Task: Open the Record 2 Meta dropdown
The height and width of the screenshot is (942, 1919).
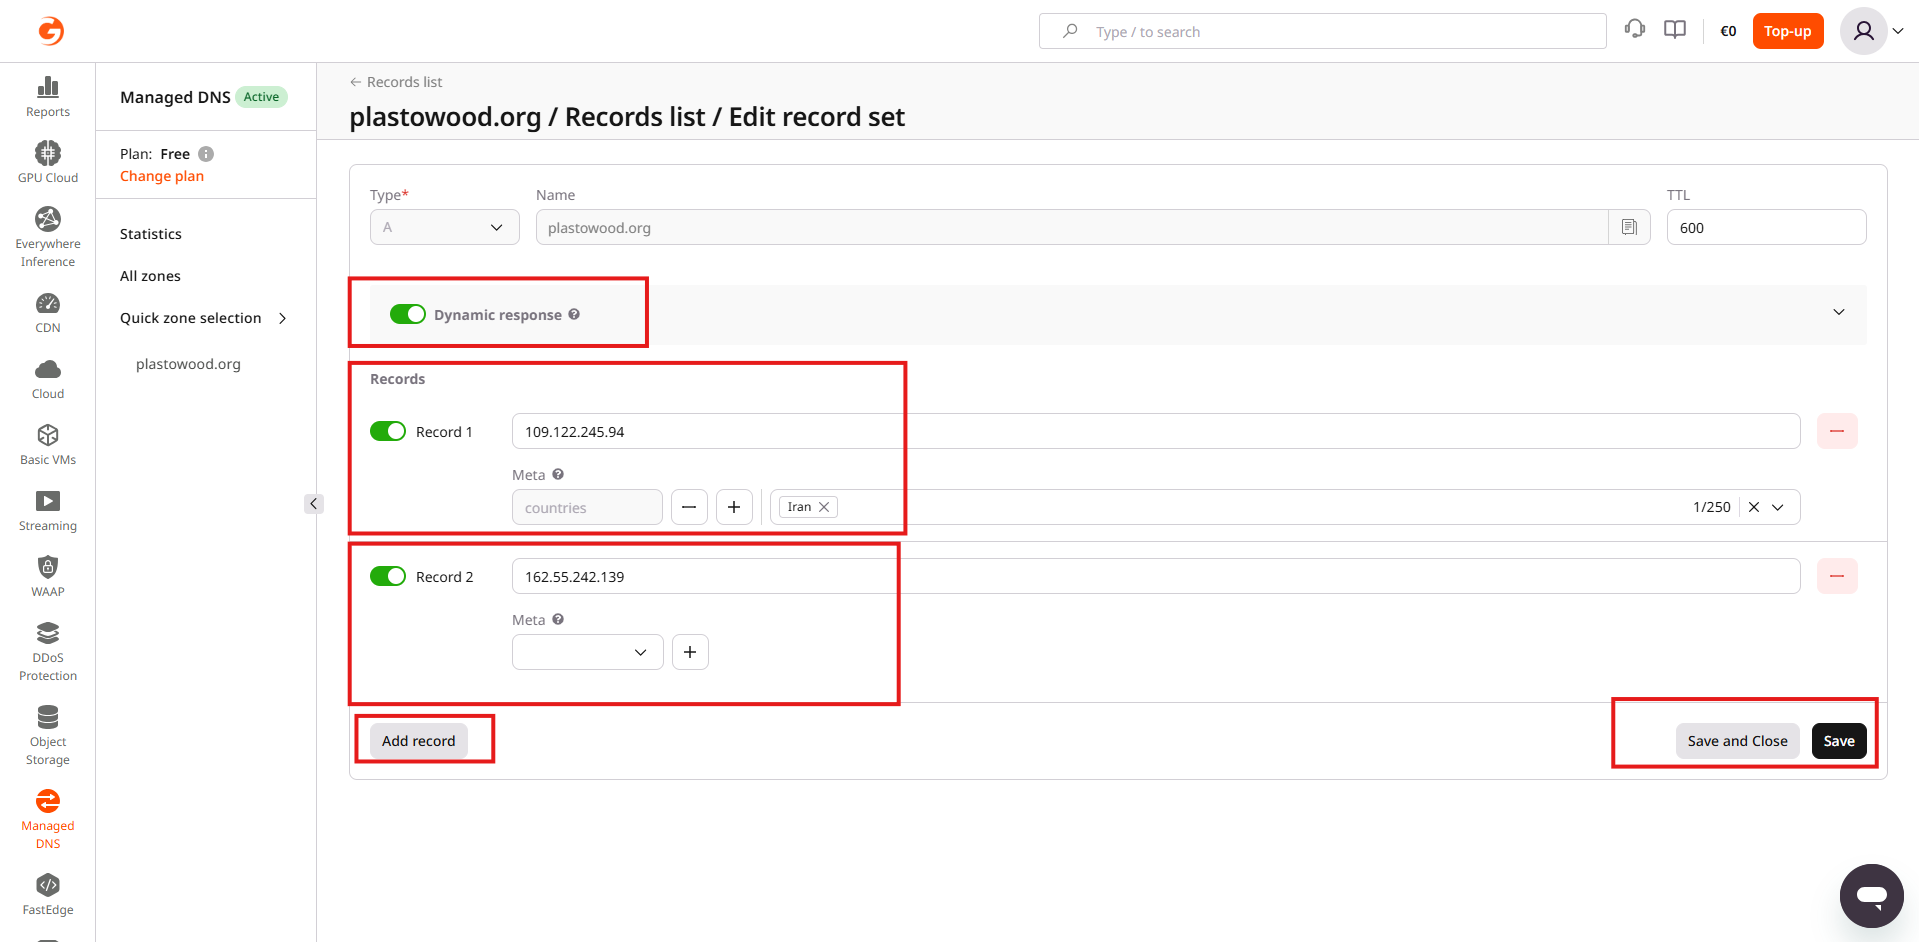Action: (x=587, y=652)
